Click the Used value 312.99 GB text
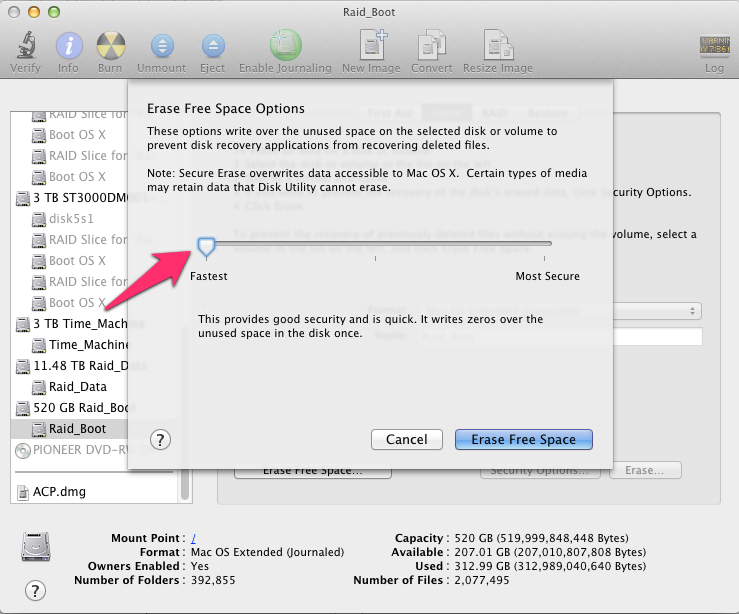The width and height of the screenshot is (739, 614). [x=550, y=566]
